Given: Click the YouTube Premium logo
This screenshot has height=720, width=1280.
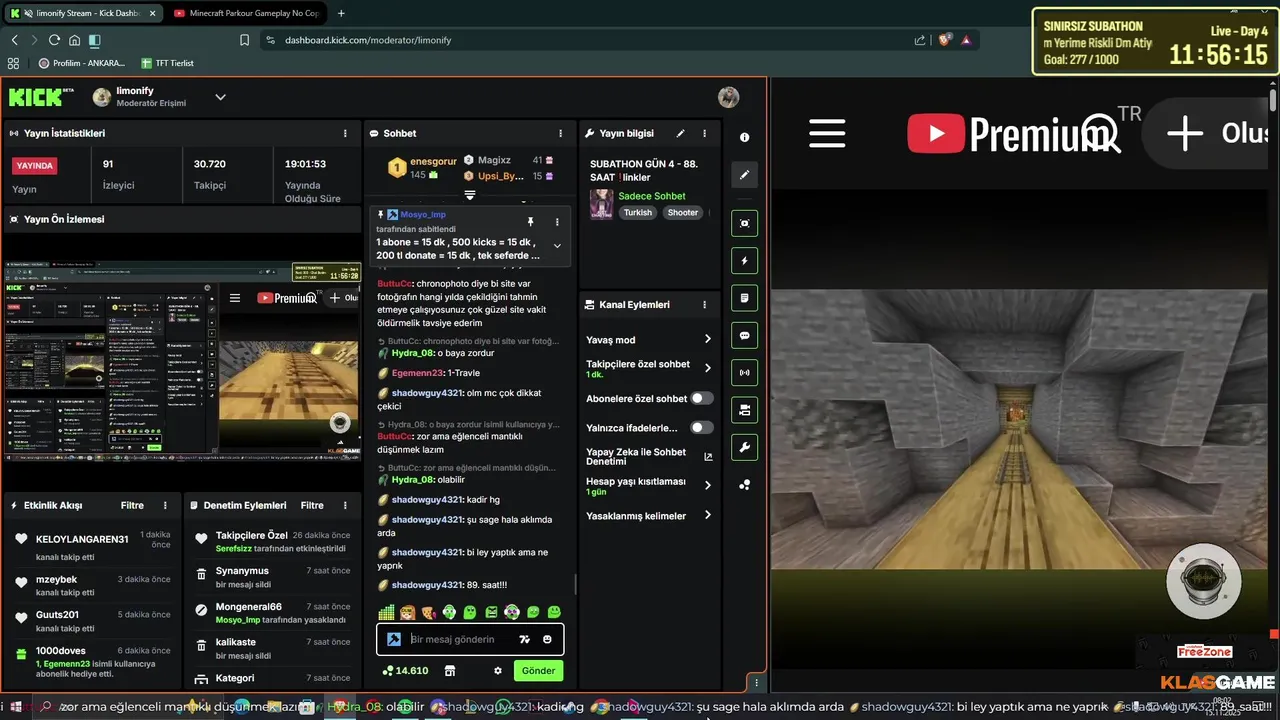Looking at the screenshot, I should coord(1010,133).
